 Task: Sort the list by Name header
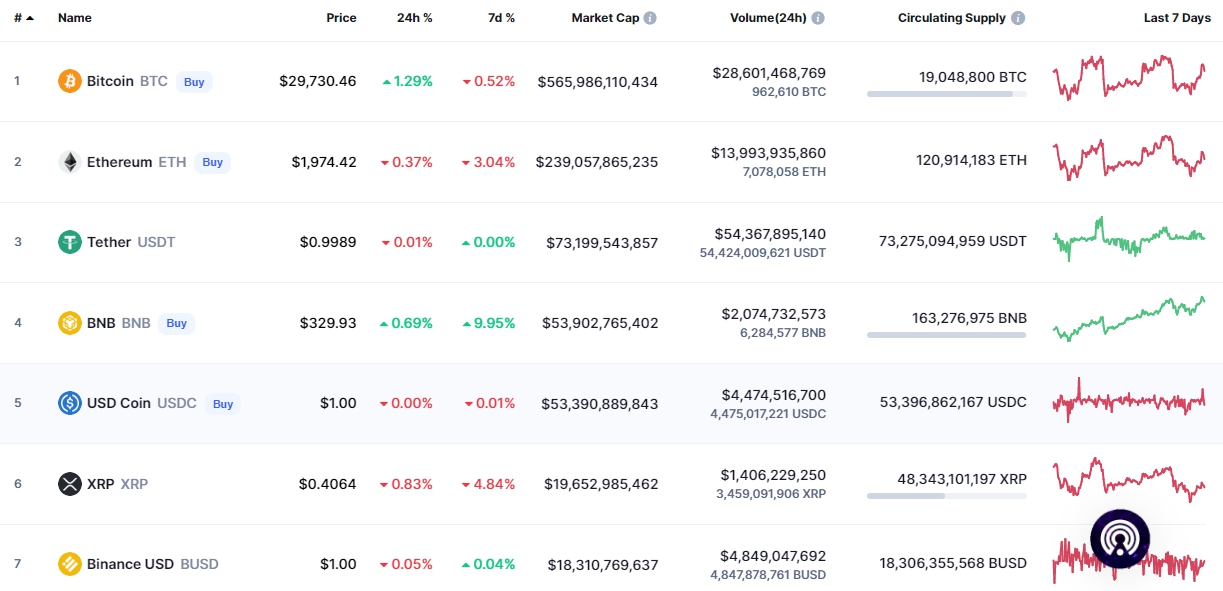click(x=75, y=18)
